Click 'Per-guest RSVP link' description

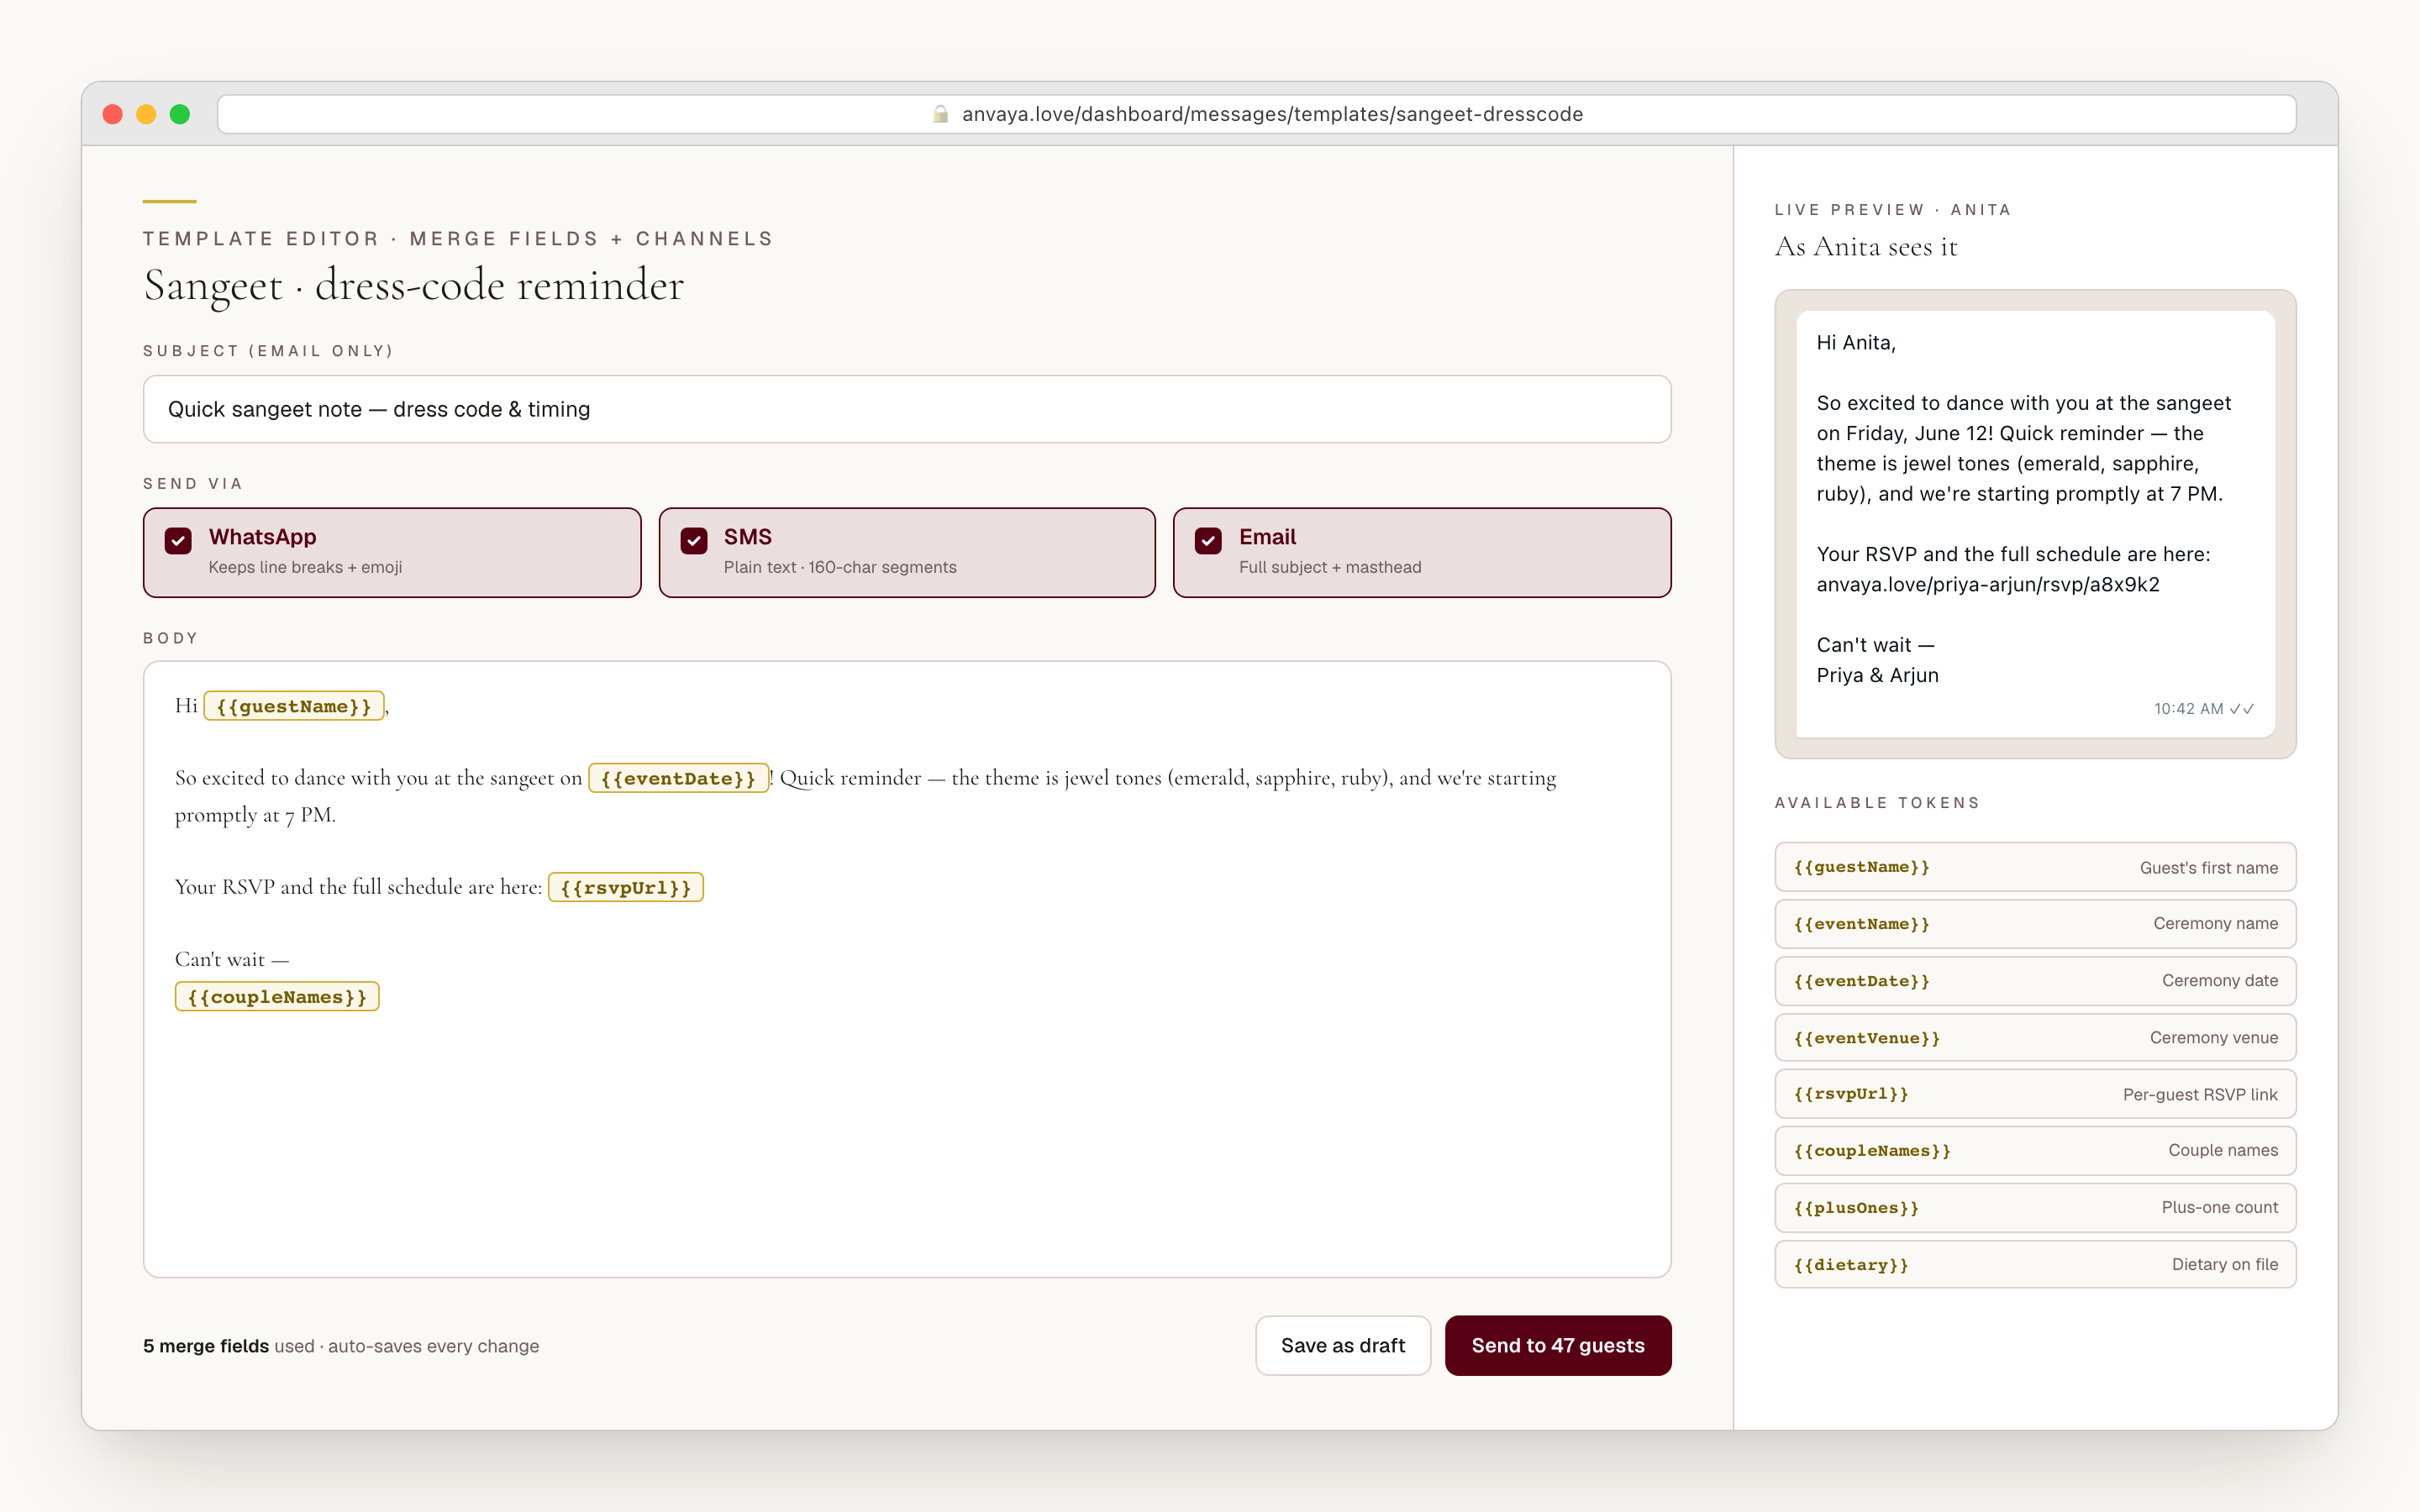[2200, 1095]
